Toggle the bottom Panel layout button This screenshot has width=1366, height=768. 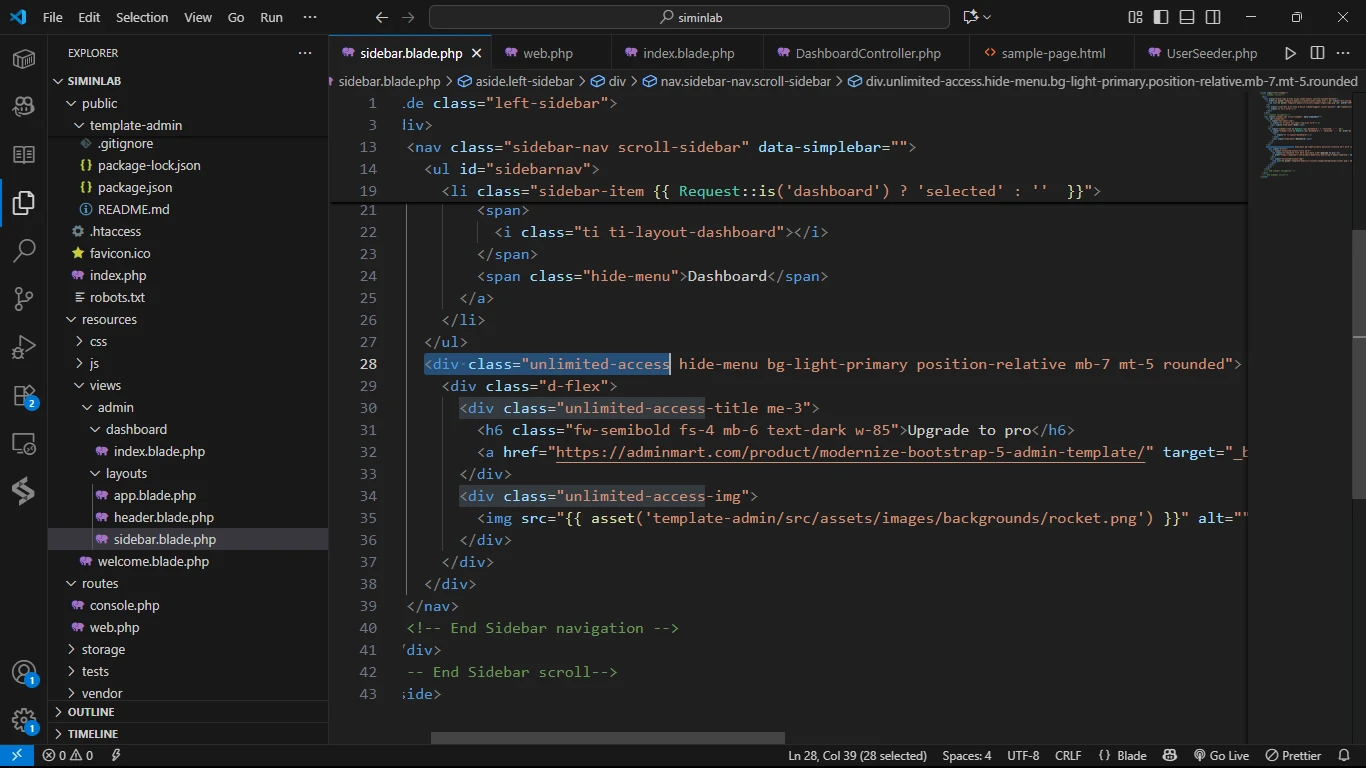tap(1187, 17)
